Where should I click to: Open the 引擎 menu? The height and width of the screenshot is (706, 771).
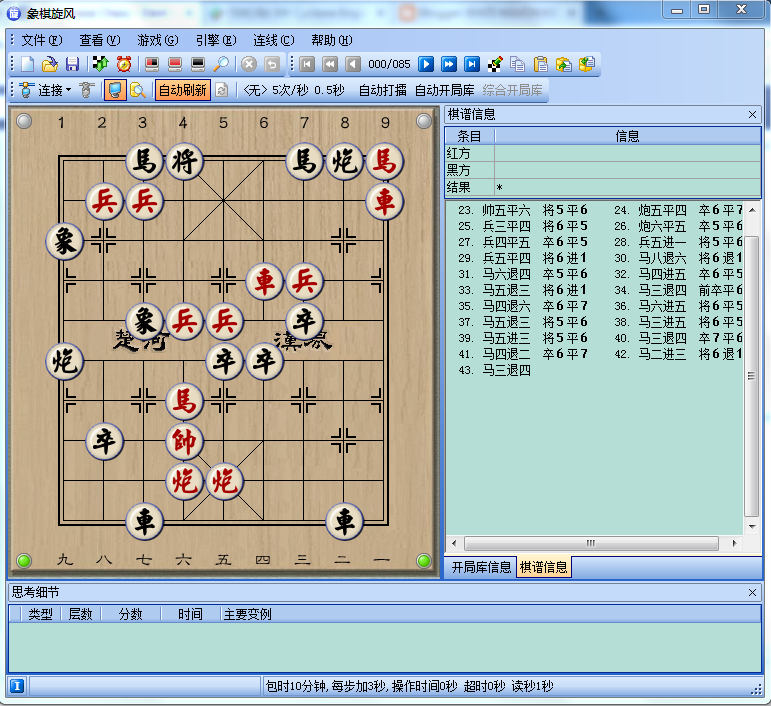[215, 40]
